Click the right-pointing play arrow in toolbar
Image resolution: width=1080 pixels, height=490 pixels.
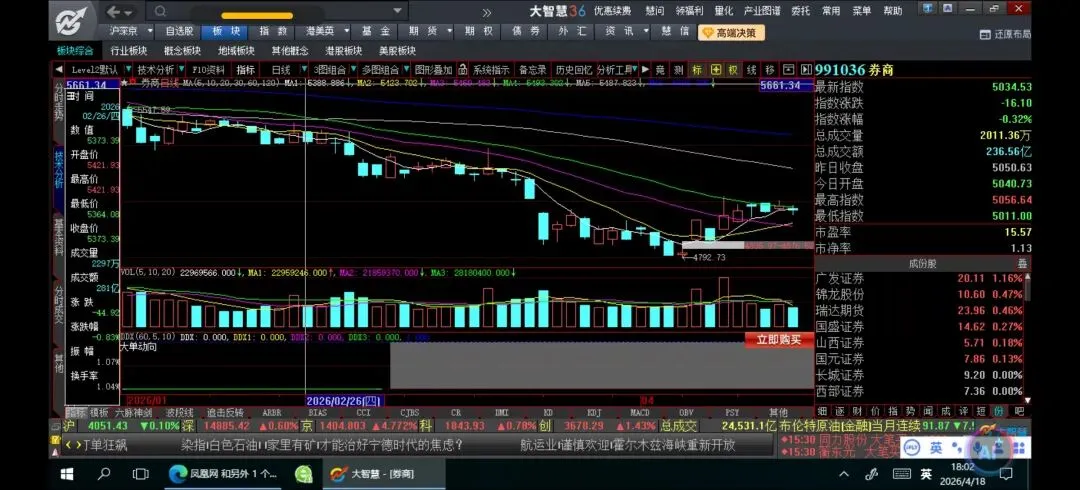tap(645, 70)
